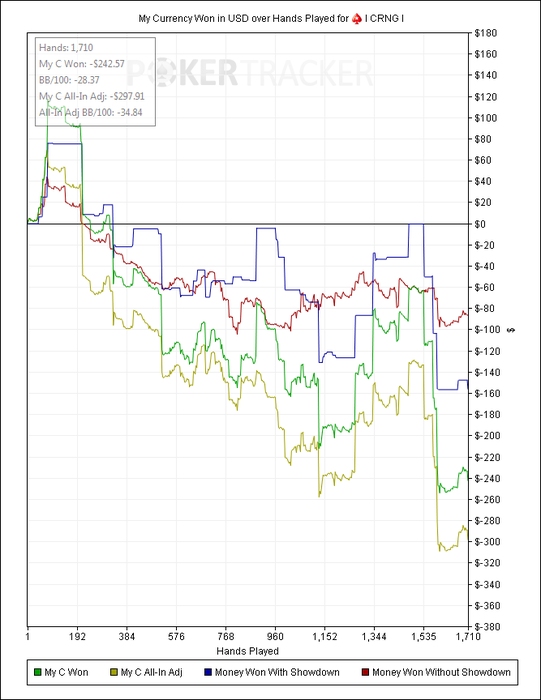Click the red spade icon in title
The image size is (541, 700).
(357, 19)
